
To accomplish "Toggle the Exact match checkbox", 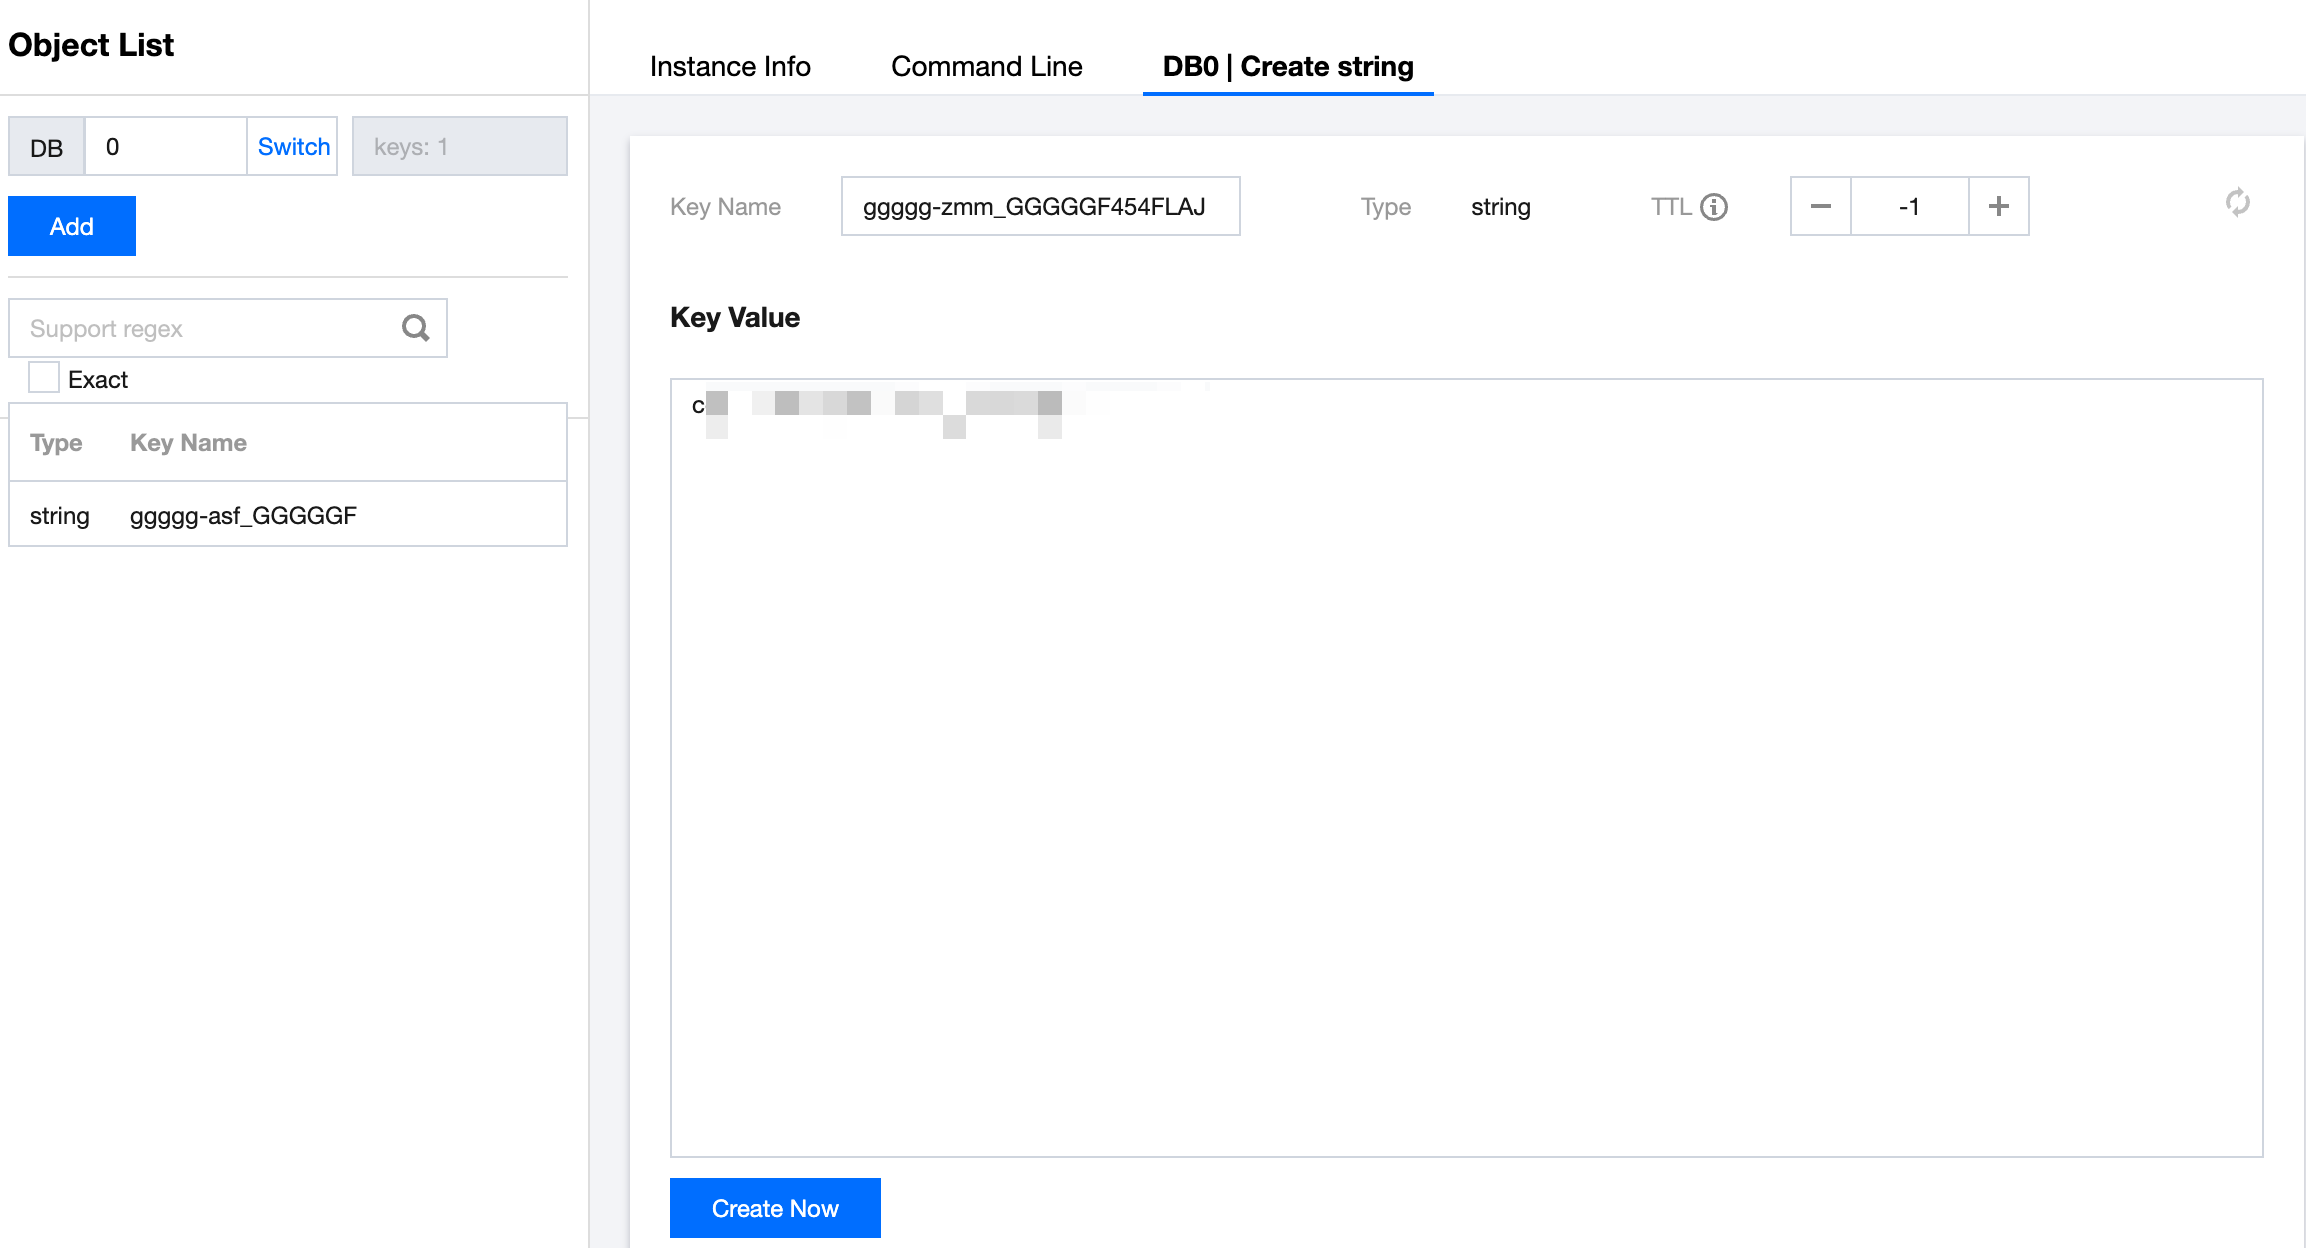I will [44, 378].
